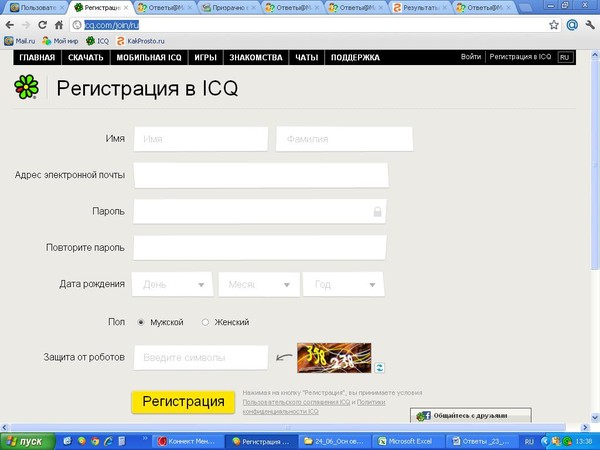Image resolution: width=600 pixels, height=450 pixels.
Task: Open the KakProsto.ru bookmark
Action: (140, 41)
